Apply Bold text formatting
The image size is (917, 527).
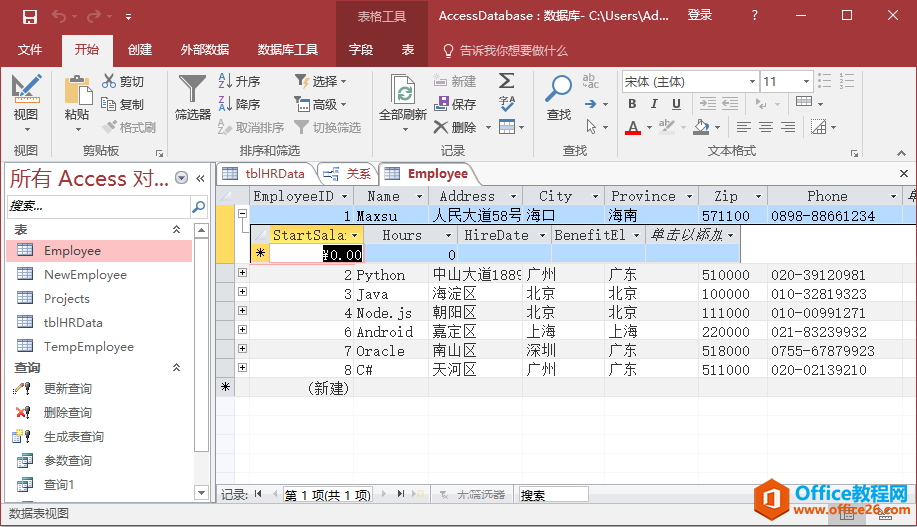point(632,104)
